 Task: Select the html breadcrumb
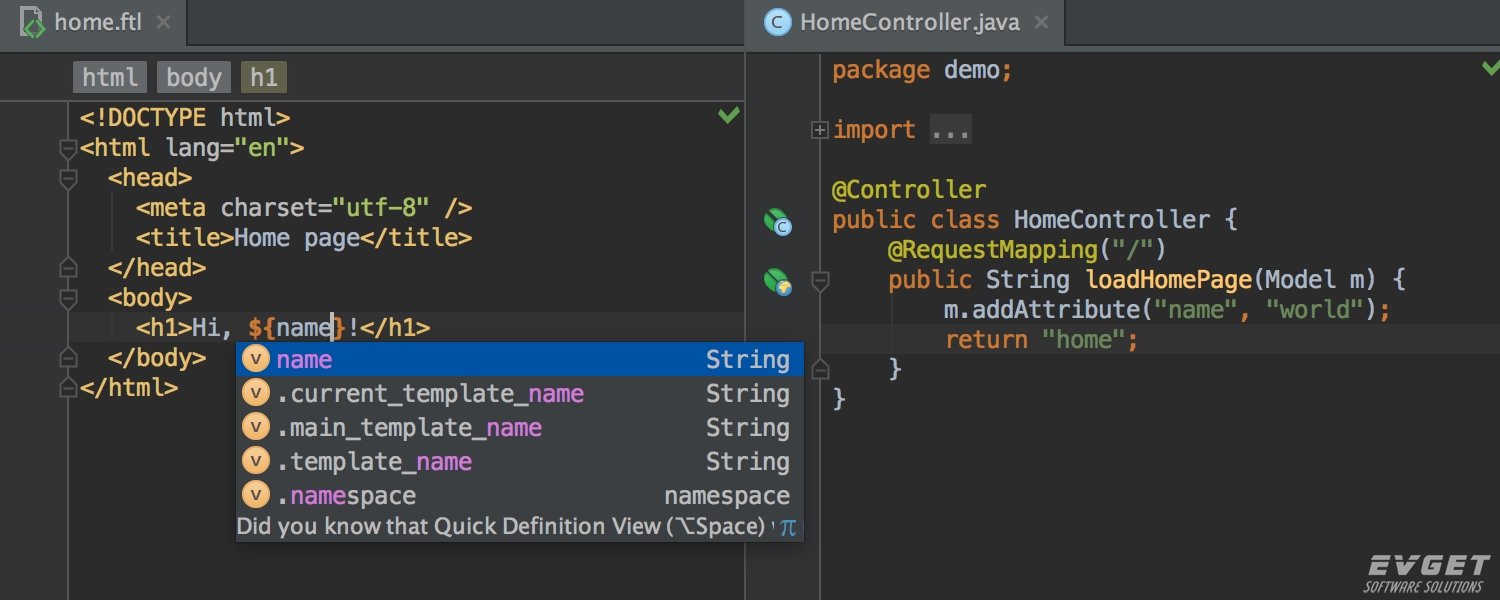(x=110, y=78)
